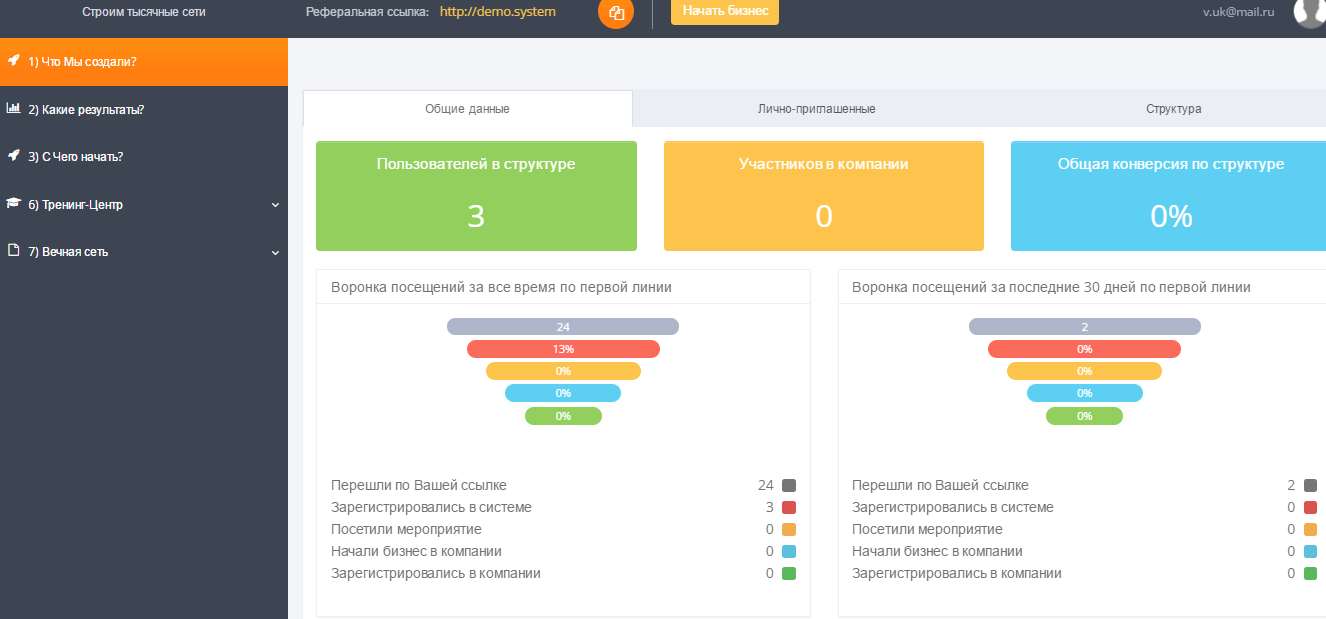The height and width of the screenshot is (619, 1326).
Task: Switch to the 'Структура' tab
Action: coord(1173,109)
